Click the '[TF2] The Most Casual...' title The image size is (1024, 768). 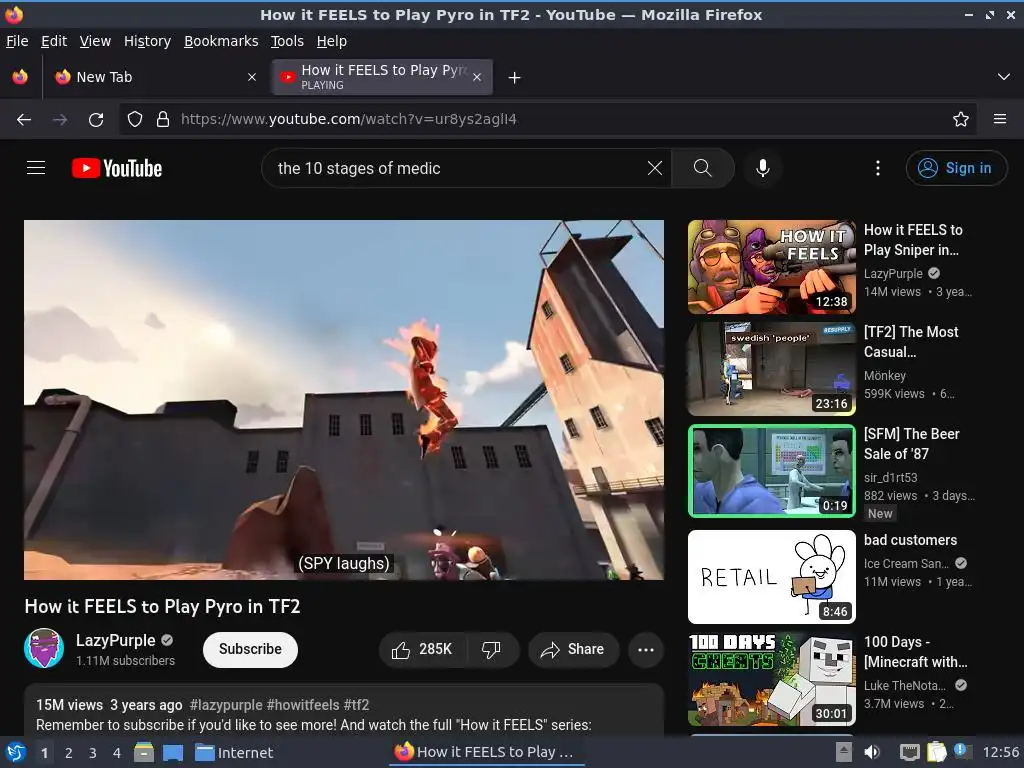[x=911, y=342]
